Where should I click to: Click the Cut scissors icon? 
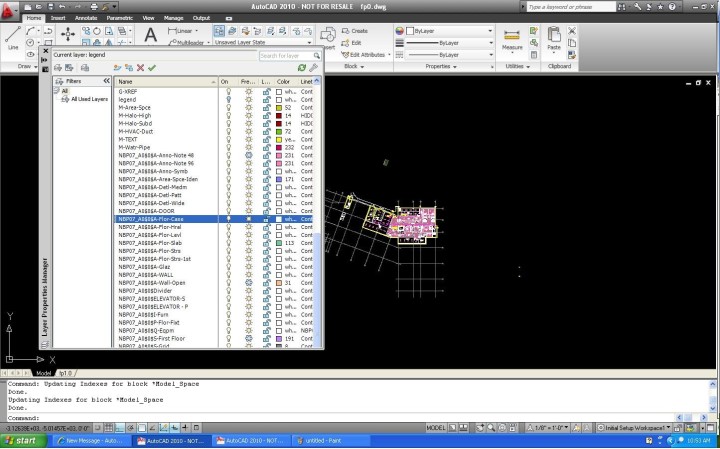[x=572, y=31]
